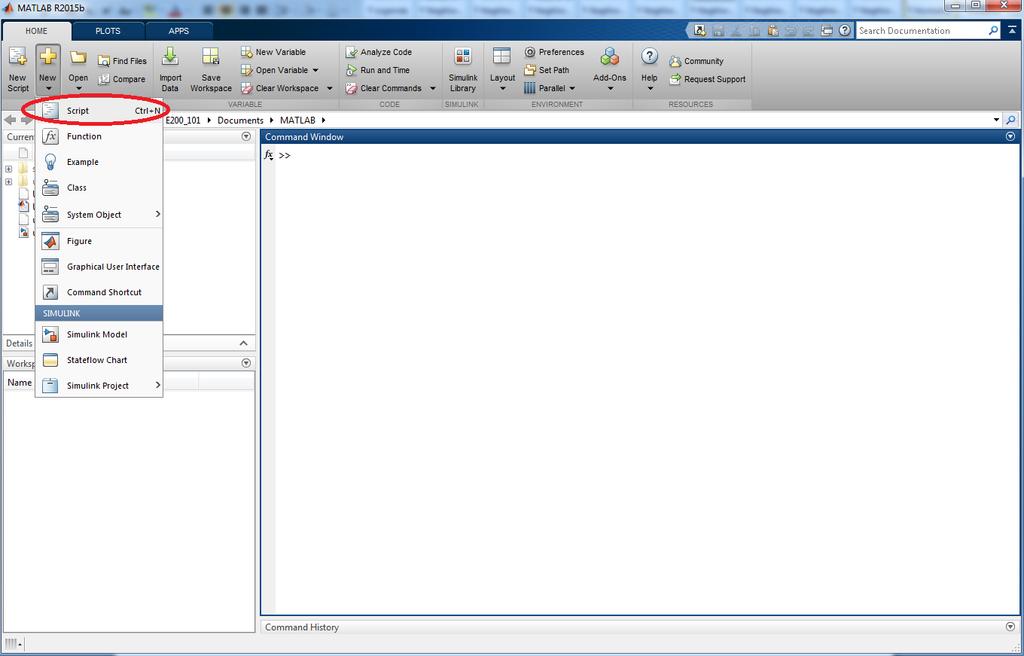Choose Simulink Model entry
This screenshot has height=656, width=1024.
99,335
